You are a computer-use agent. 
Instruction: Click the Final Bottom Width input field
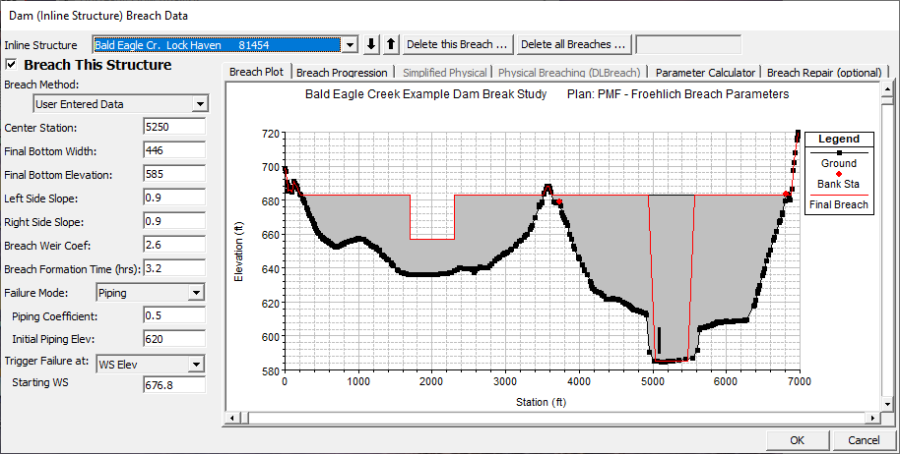174,151
